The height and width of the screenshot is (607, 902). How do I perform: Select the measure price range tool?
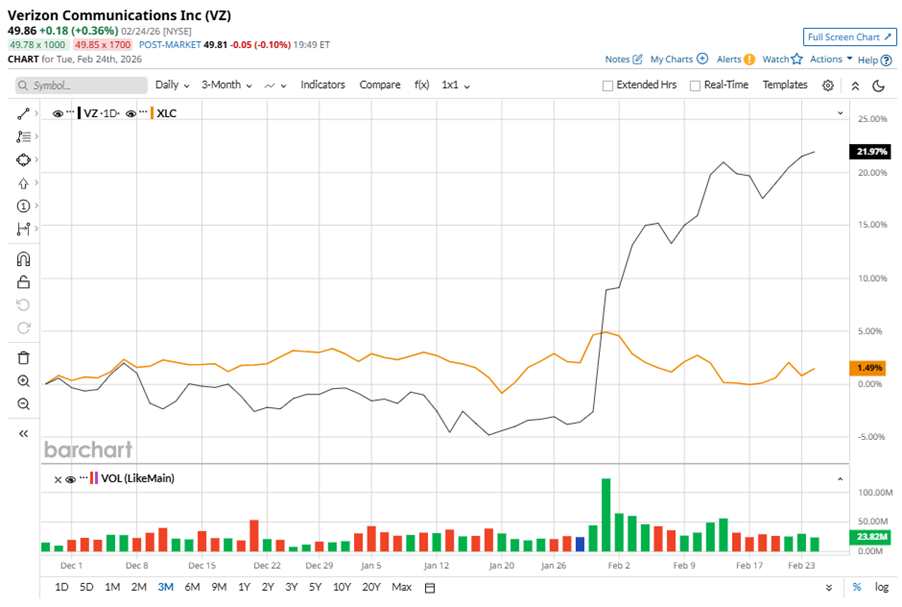click(23, 229)
